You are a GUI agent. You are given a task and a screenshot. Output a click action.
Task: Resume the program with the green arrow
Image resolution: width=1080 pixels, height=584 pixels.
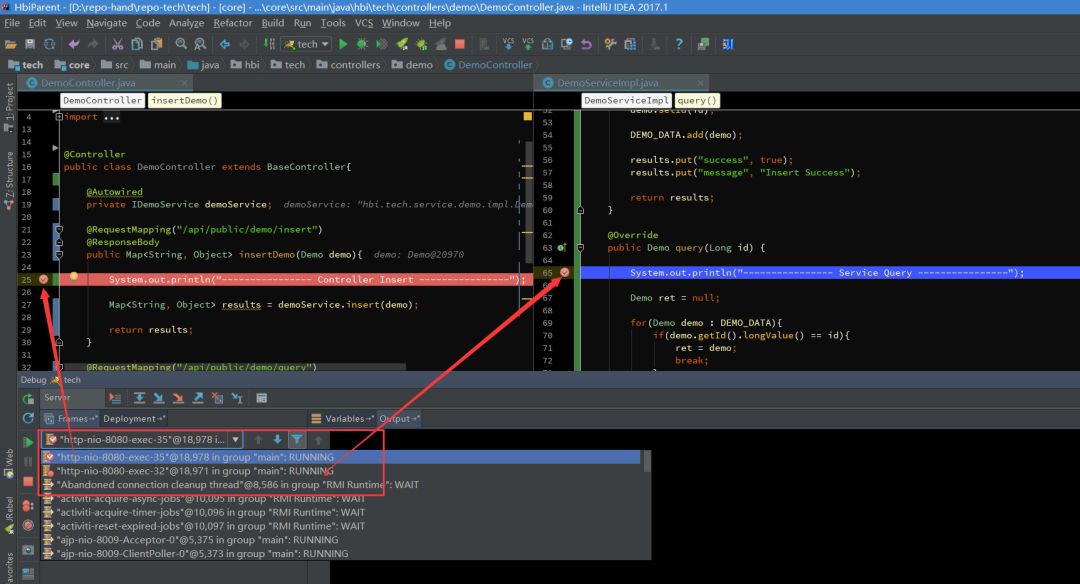(x=29, y=441)
